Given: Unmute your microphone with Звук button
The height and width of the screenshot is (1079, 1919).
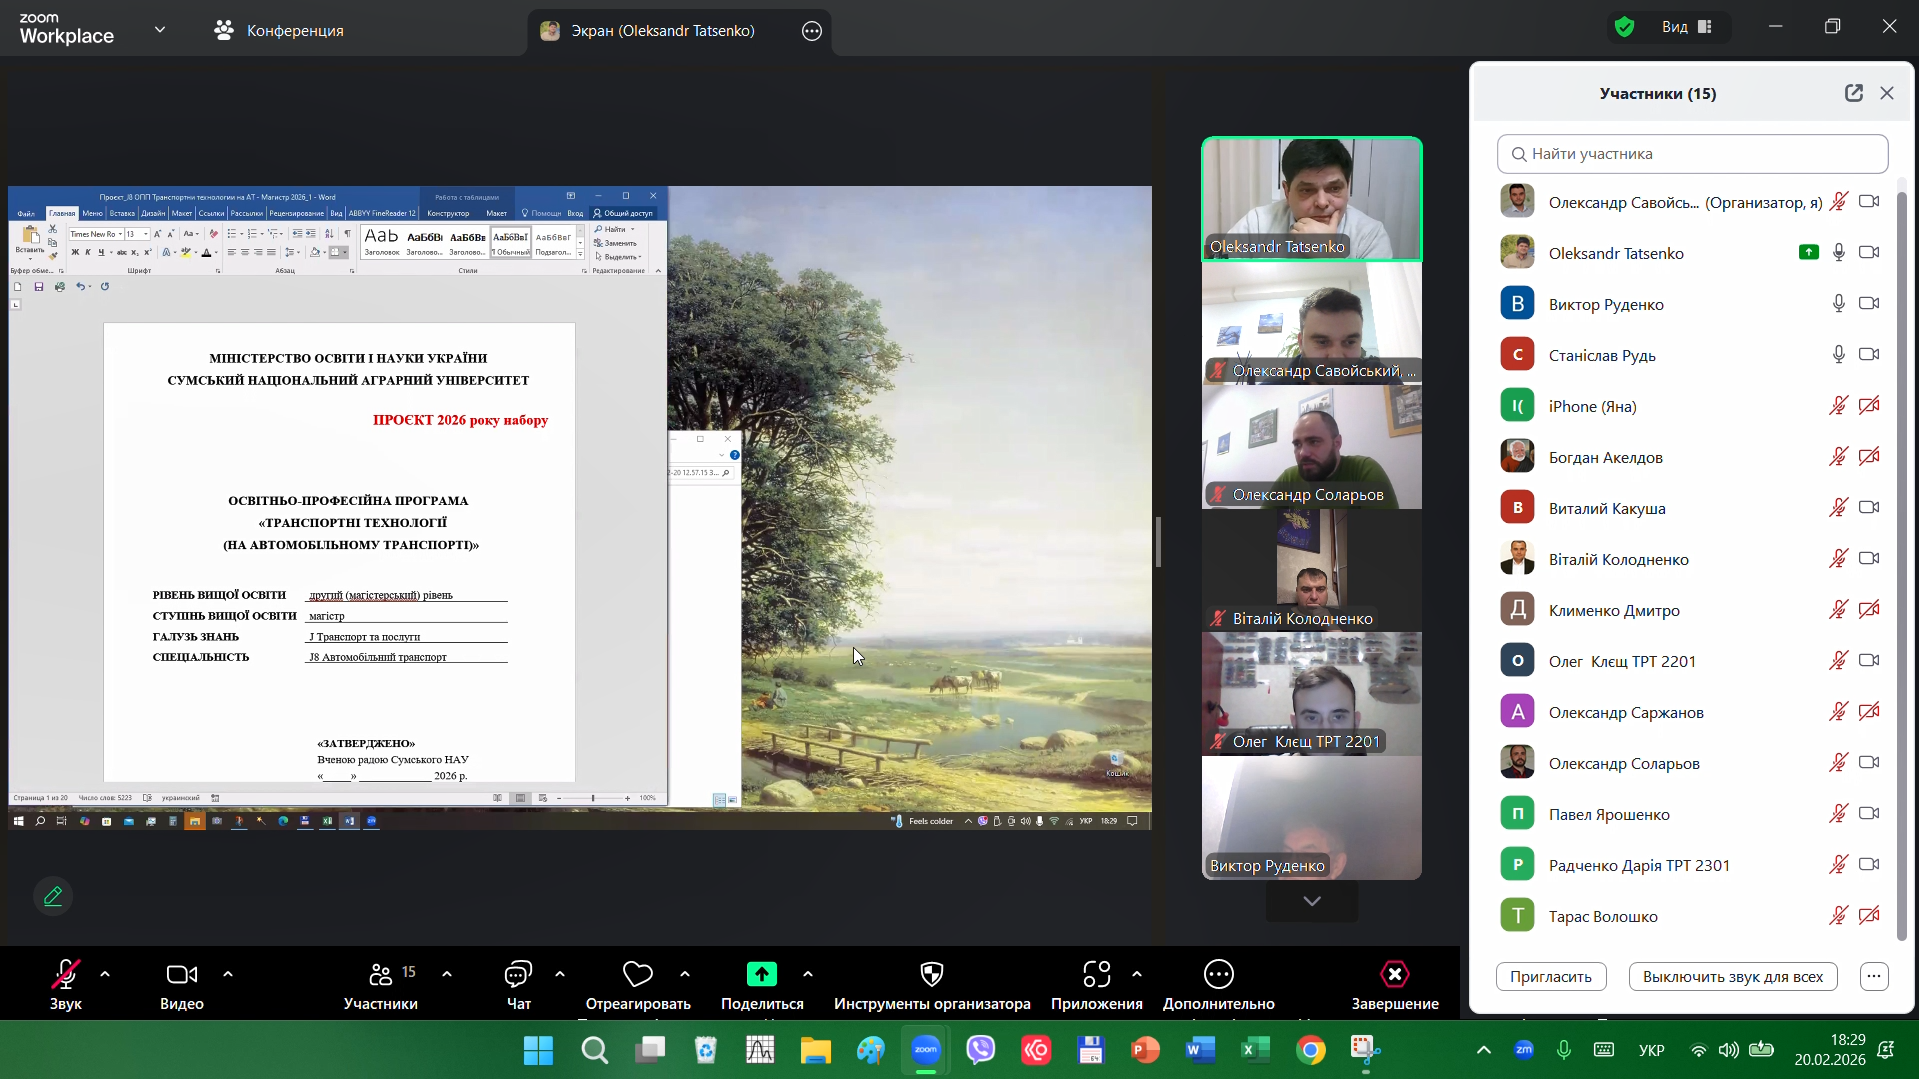Looking at the screenshot, I should click(66, 974).
